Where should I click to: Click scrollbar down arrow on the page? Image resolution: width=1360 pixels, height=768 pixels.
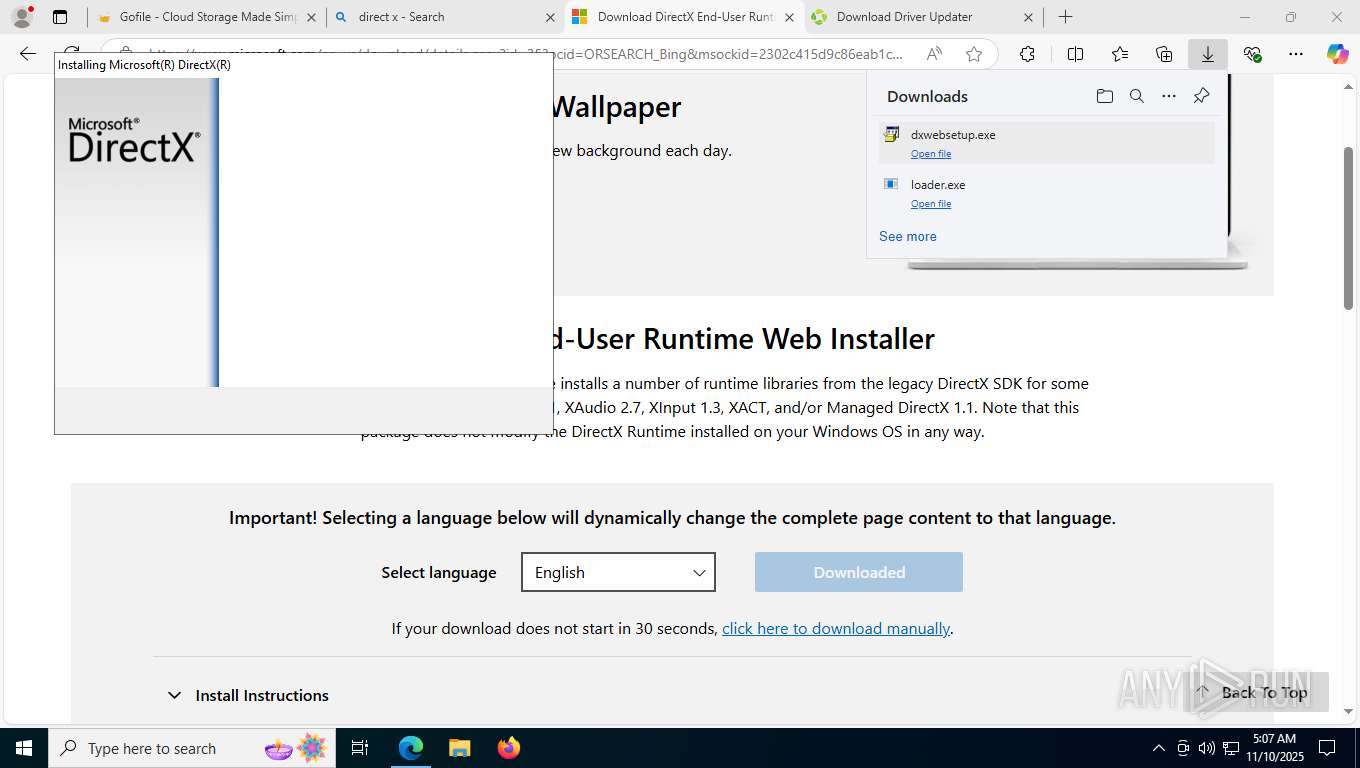tap(1348, 711)
